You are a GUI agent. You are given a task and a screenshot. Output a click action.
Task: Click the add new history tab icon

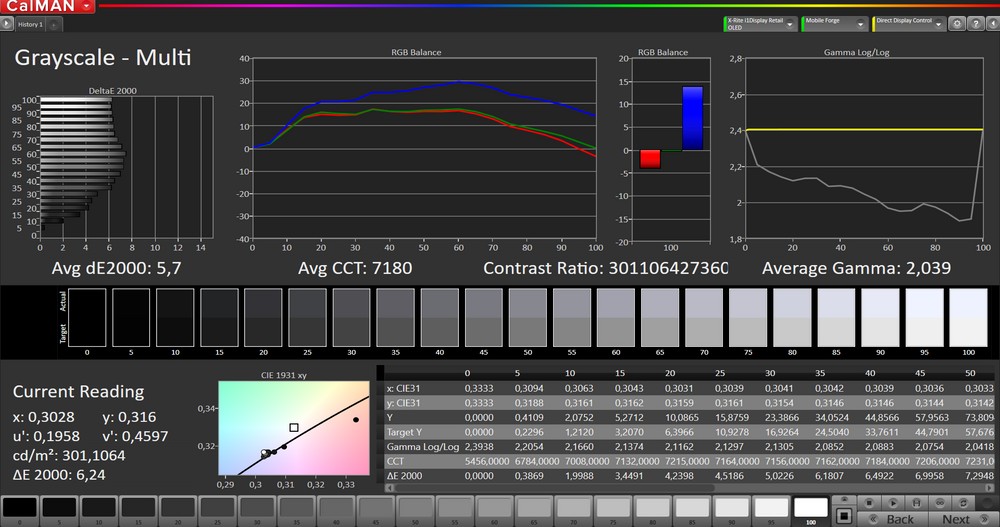pos(54,24)
